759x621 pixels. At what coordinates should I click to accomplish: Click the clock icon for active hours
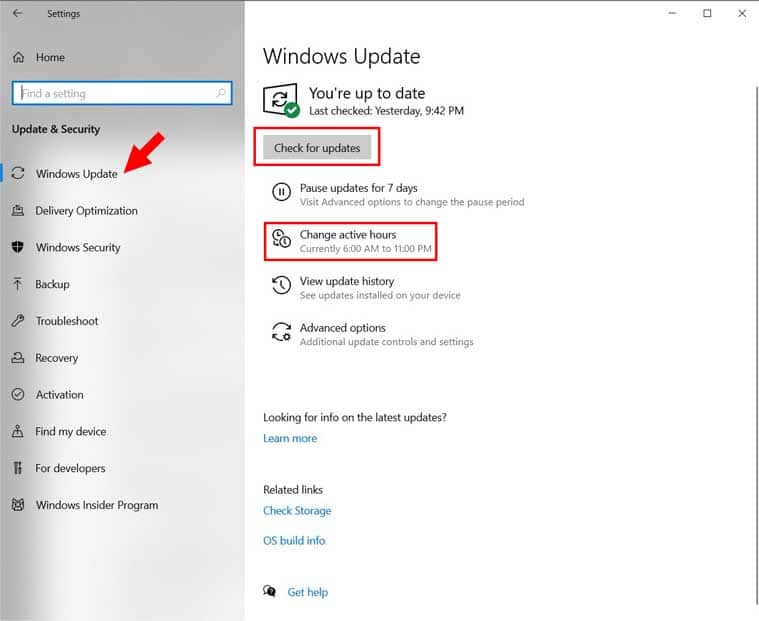(x=281, y=239)
